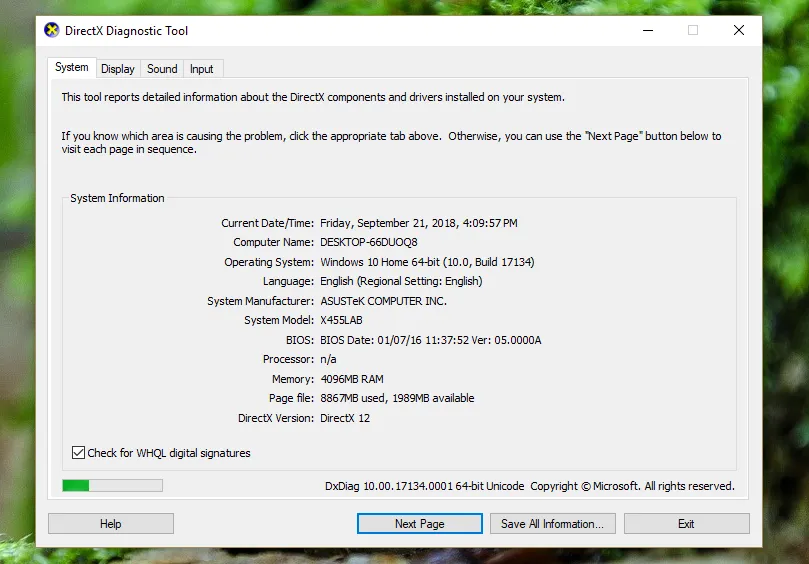
Task: Open Save All Information dialog
Action: 552,524
